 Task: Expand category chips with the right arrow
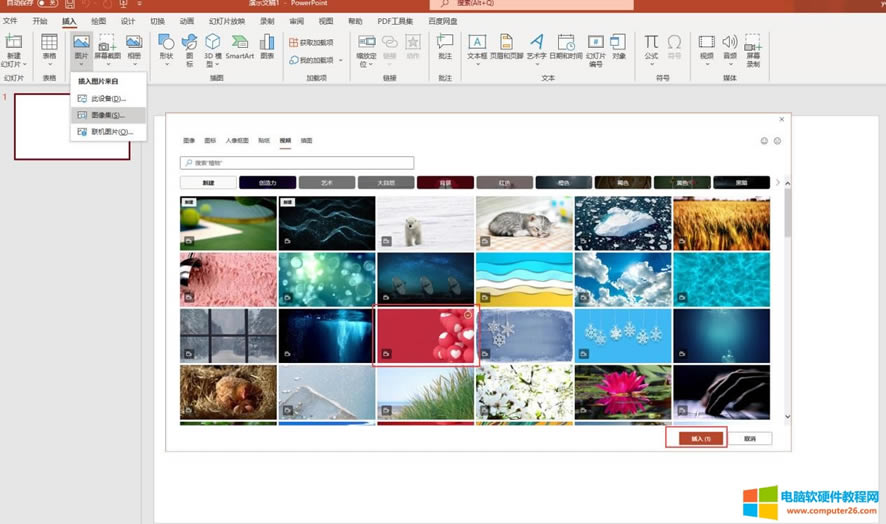pyautogui.click(x=777, y=183)
